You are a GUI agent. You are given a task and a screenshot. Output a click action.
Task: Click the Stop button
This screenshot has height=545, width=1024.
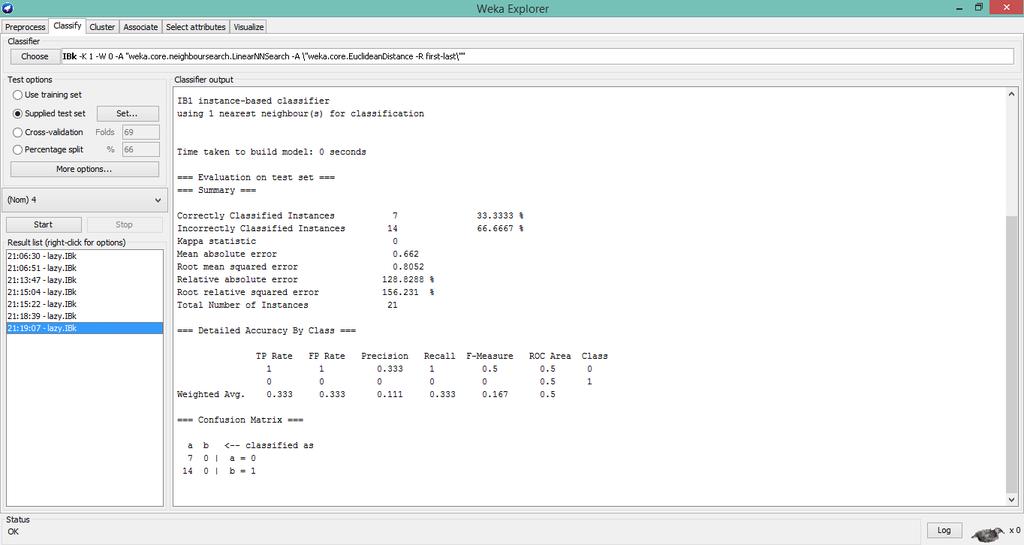(x=124, y=225)
